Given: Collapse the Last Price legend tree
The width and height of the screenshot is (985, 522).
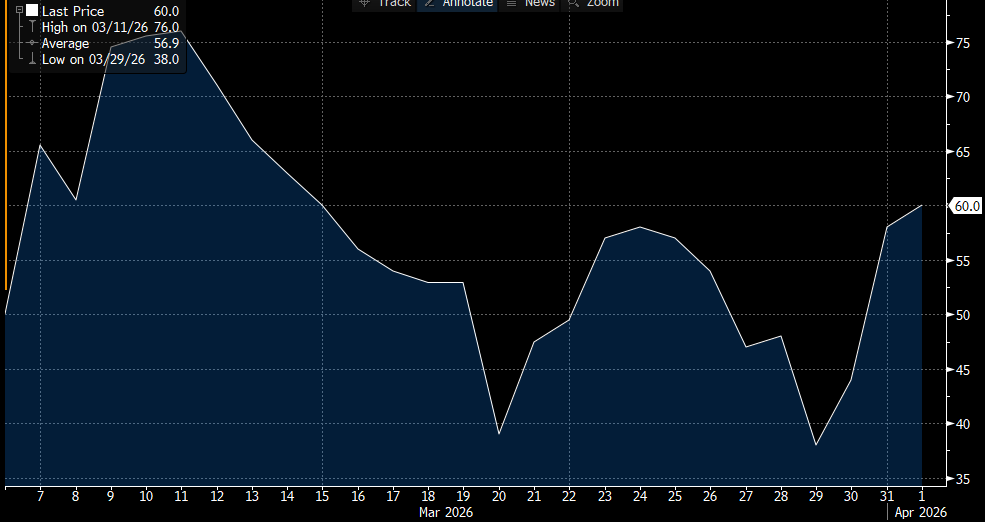Looking at the screenshot, I should (x=19, y=10).
